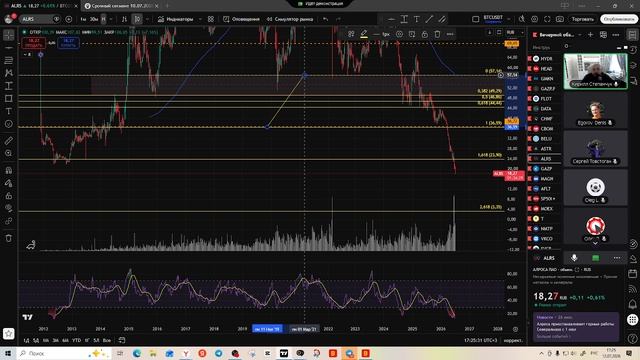Open more options on drawing toolbar
640x360 pixels.
coord(450,34)
